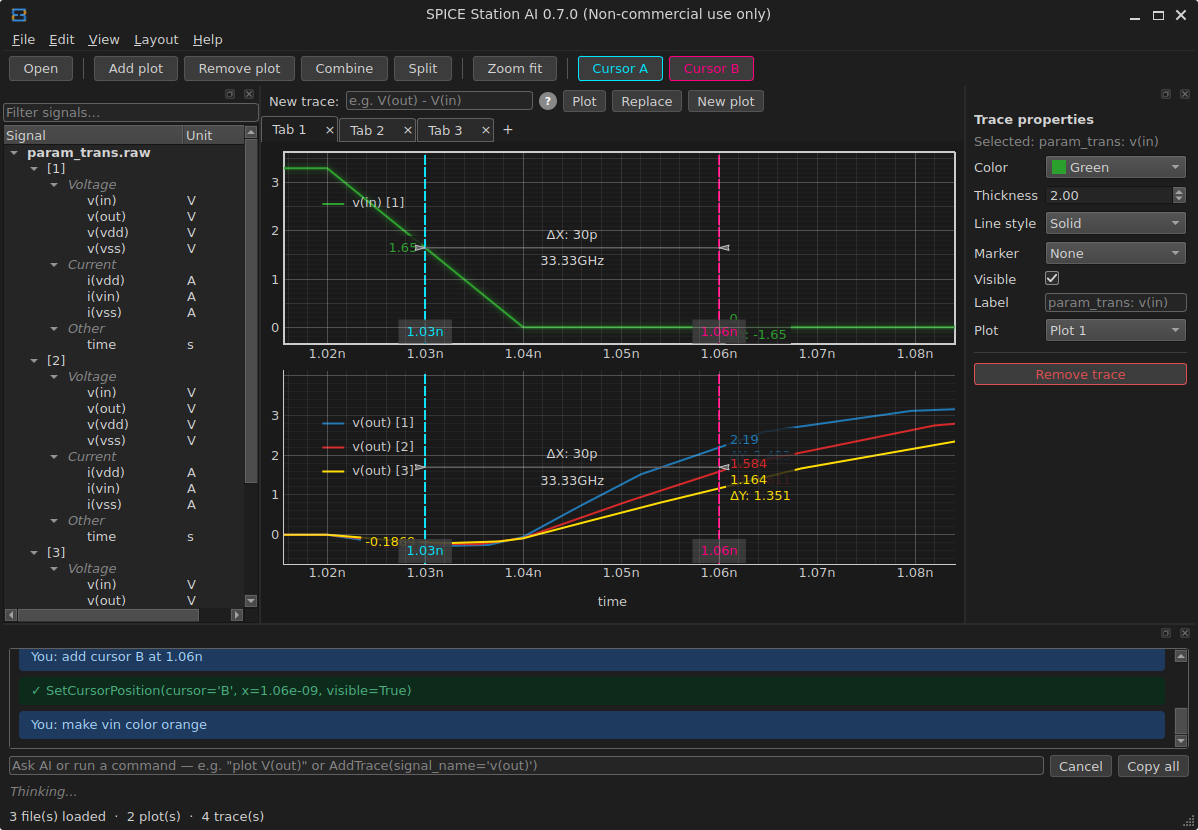Float the signal browser panel
Image resolution: width=1198 pixels, height=830 pixels.
[230, 94]
